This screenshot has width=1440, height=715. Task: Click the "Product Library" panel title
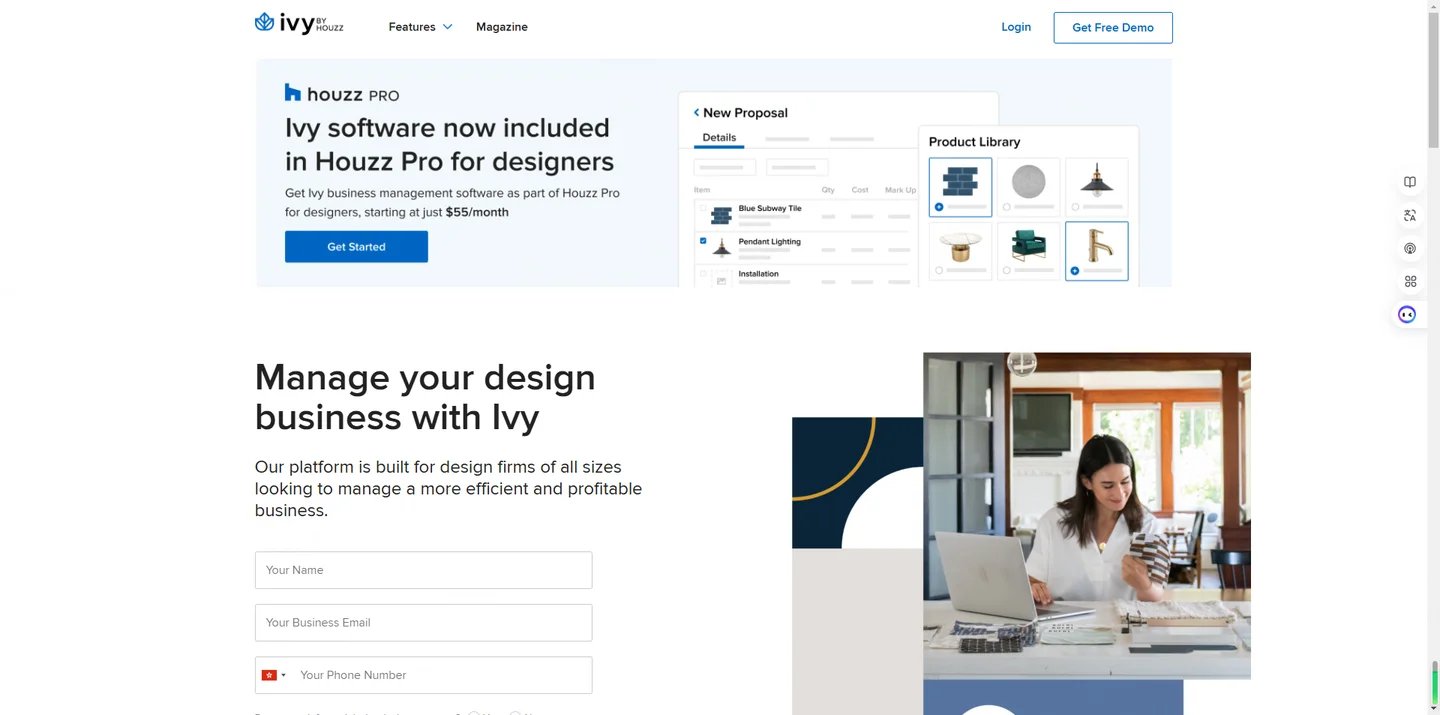coord(974,142)
